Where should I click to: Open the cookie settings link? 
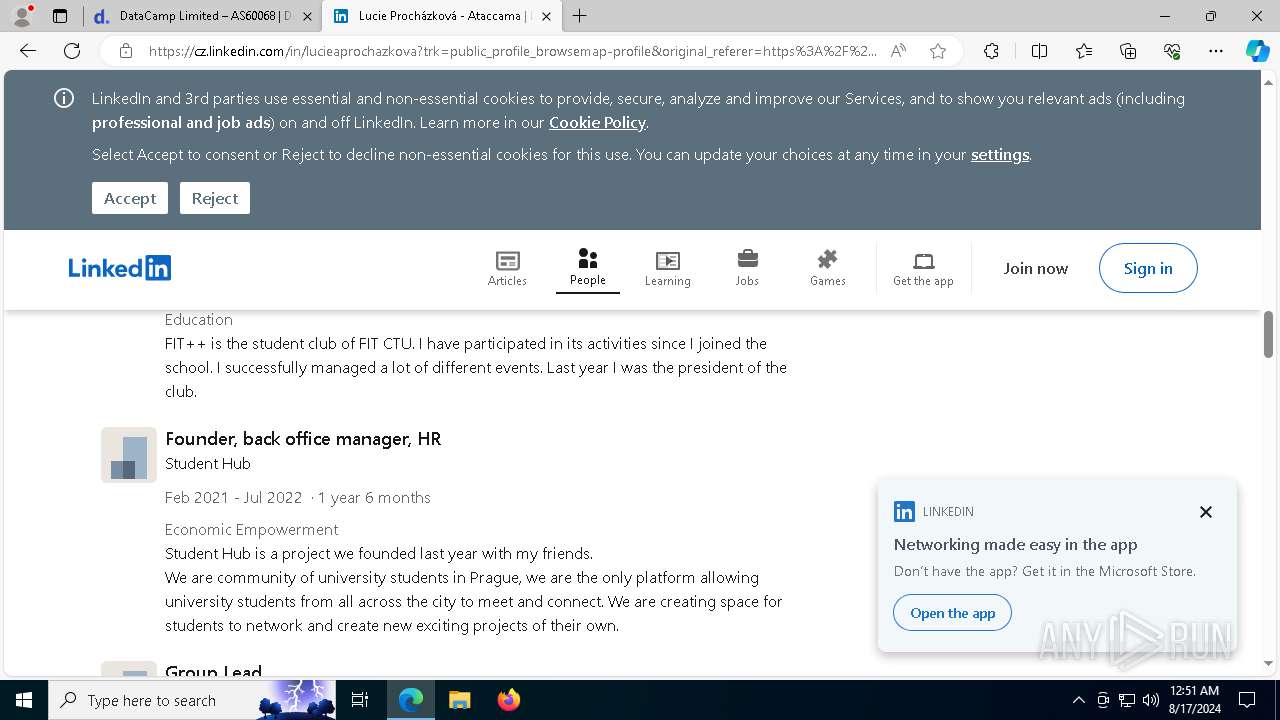click(x=1000, y=154)
